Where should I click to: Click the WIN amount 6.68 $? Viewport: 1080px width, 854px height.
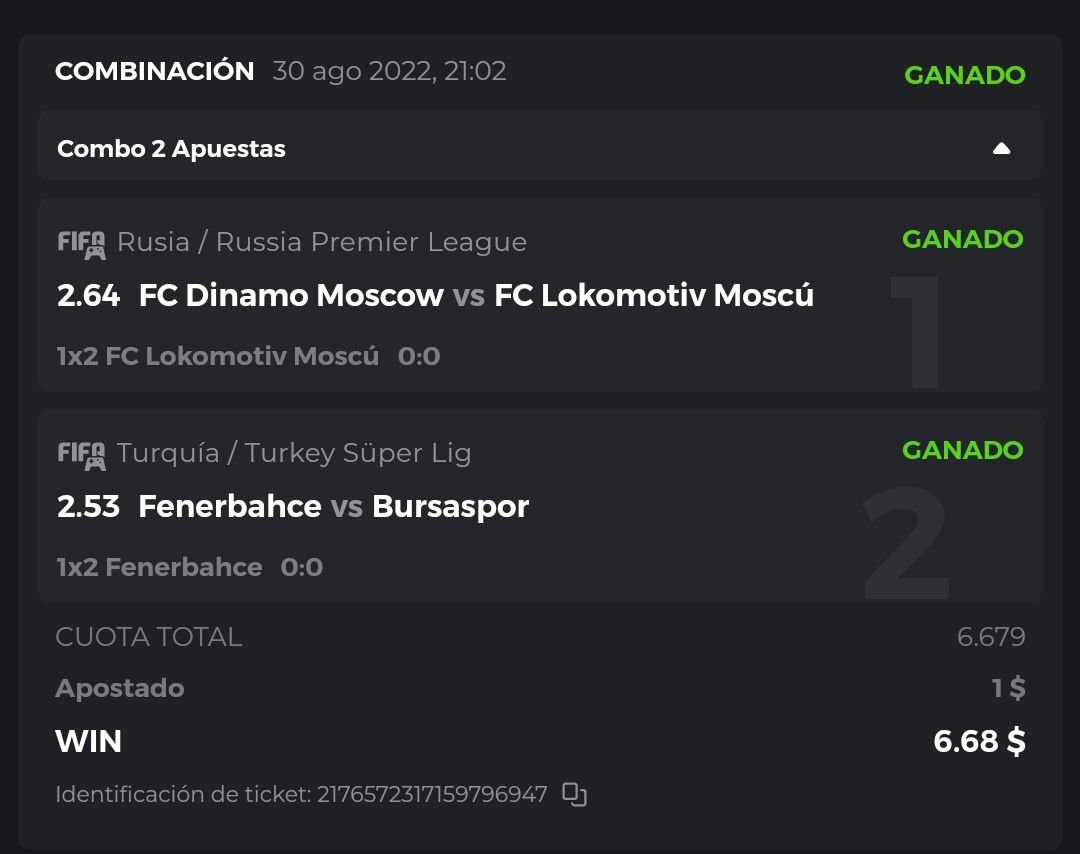[979, 741]
